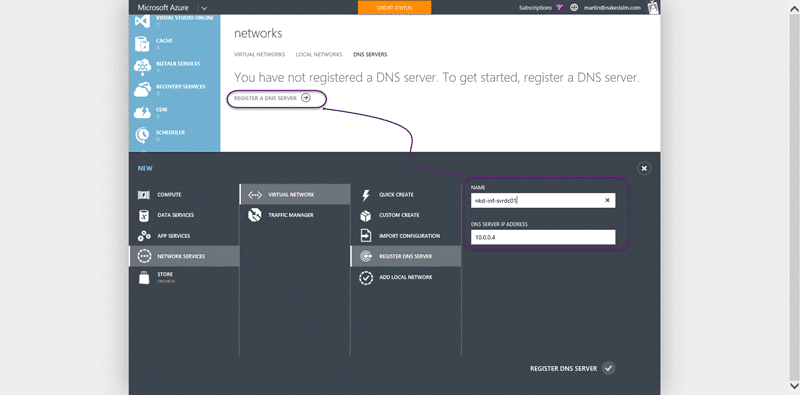Viewport: 800px width, 395px height.
Task: Open BizTalk Services icon
Action: pos(142,67)
